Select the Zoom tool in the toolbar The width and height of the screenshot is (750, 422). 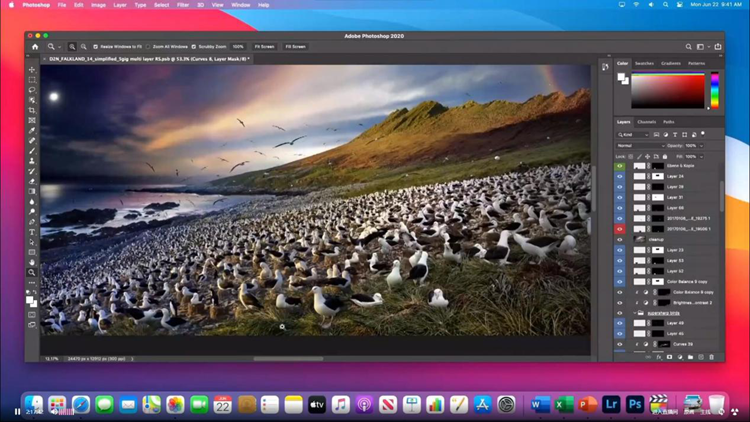(x=32, y=272)
